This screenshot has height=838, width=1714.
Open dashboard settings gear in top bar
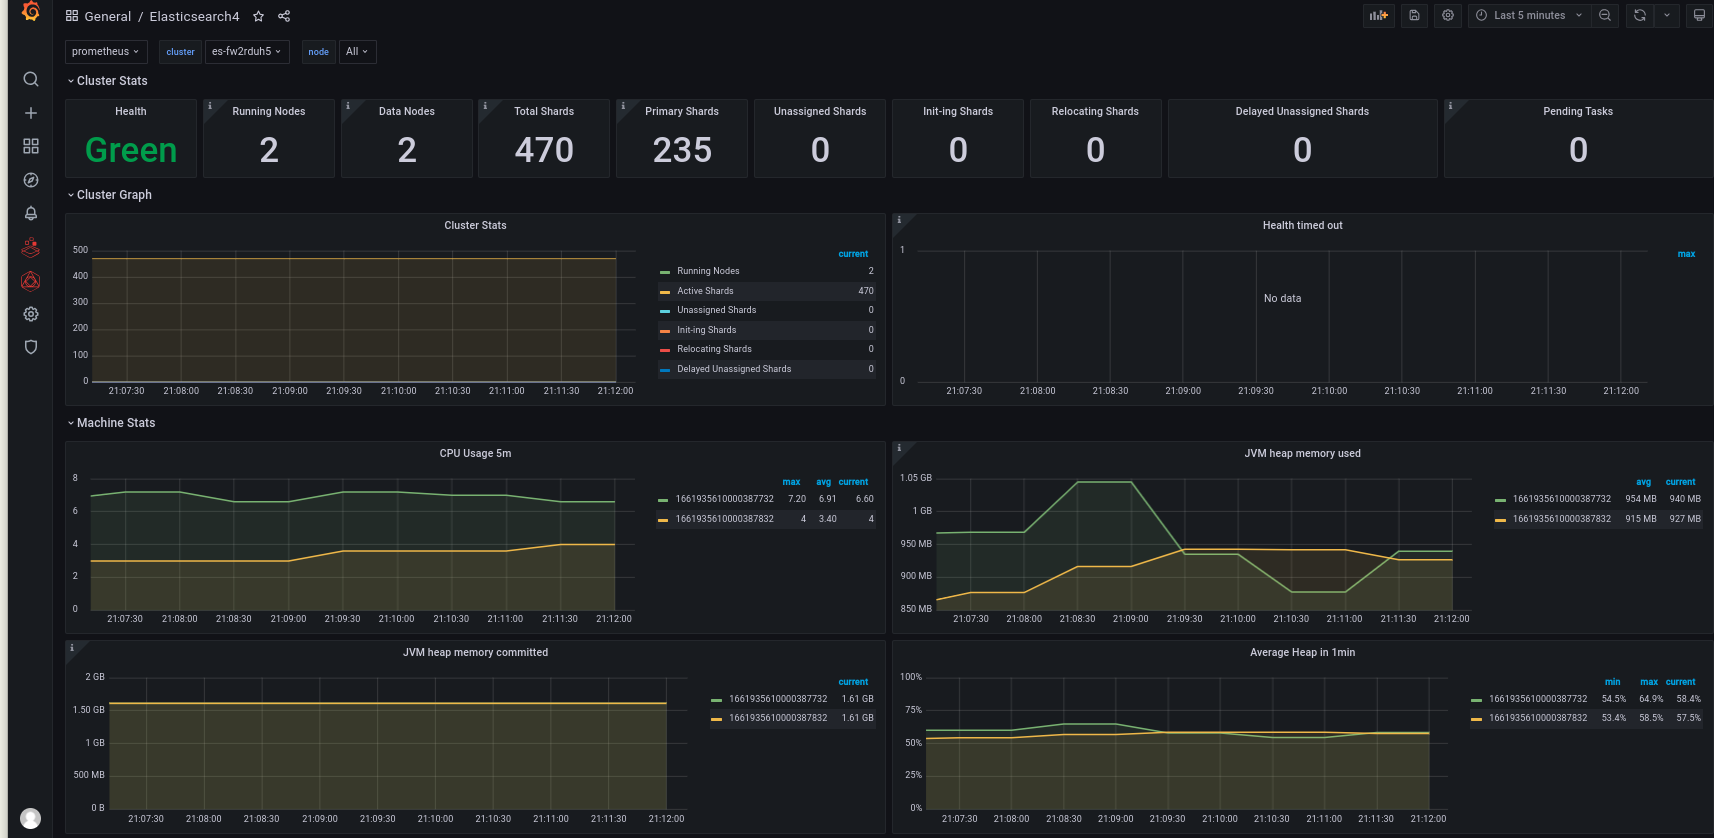click(x=1447, y=15)
